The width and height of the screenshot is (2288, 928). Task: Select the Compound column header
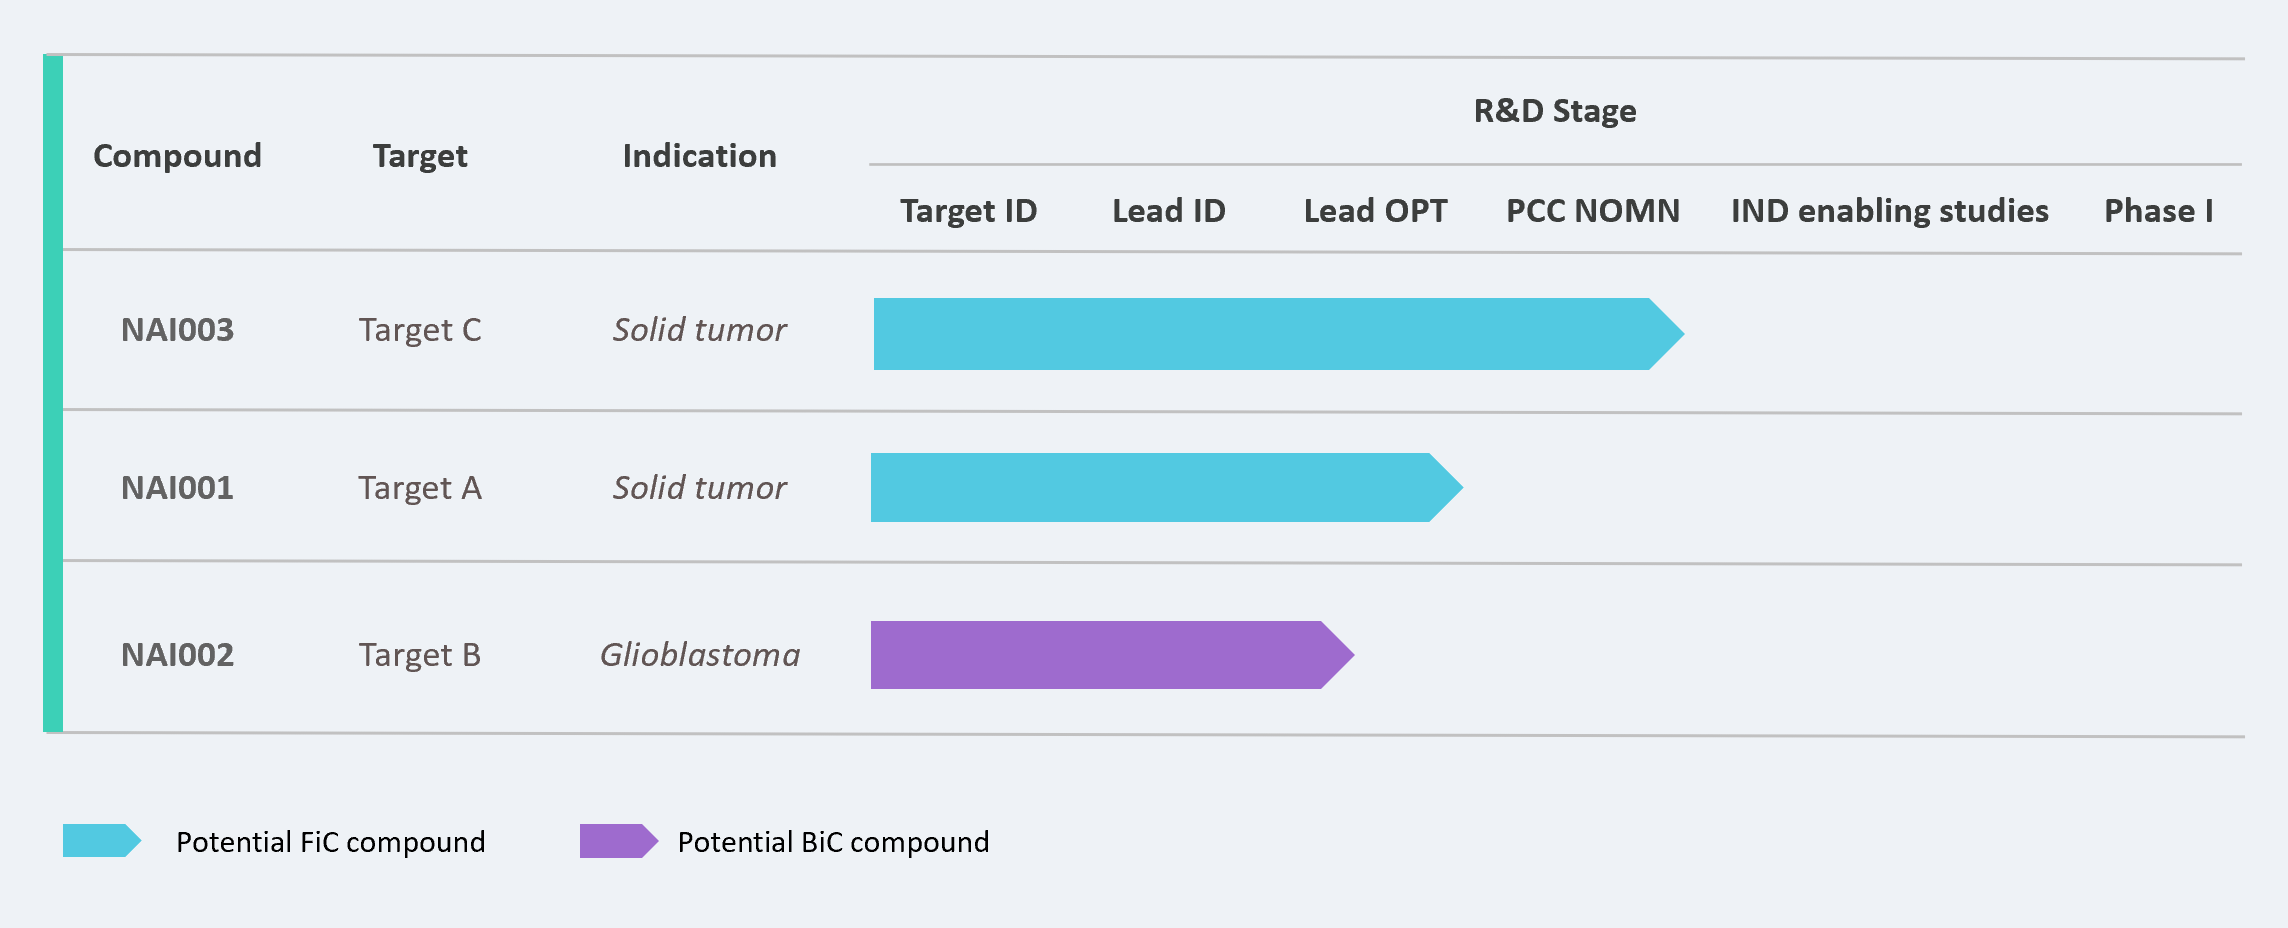[177, 156]
